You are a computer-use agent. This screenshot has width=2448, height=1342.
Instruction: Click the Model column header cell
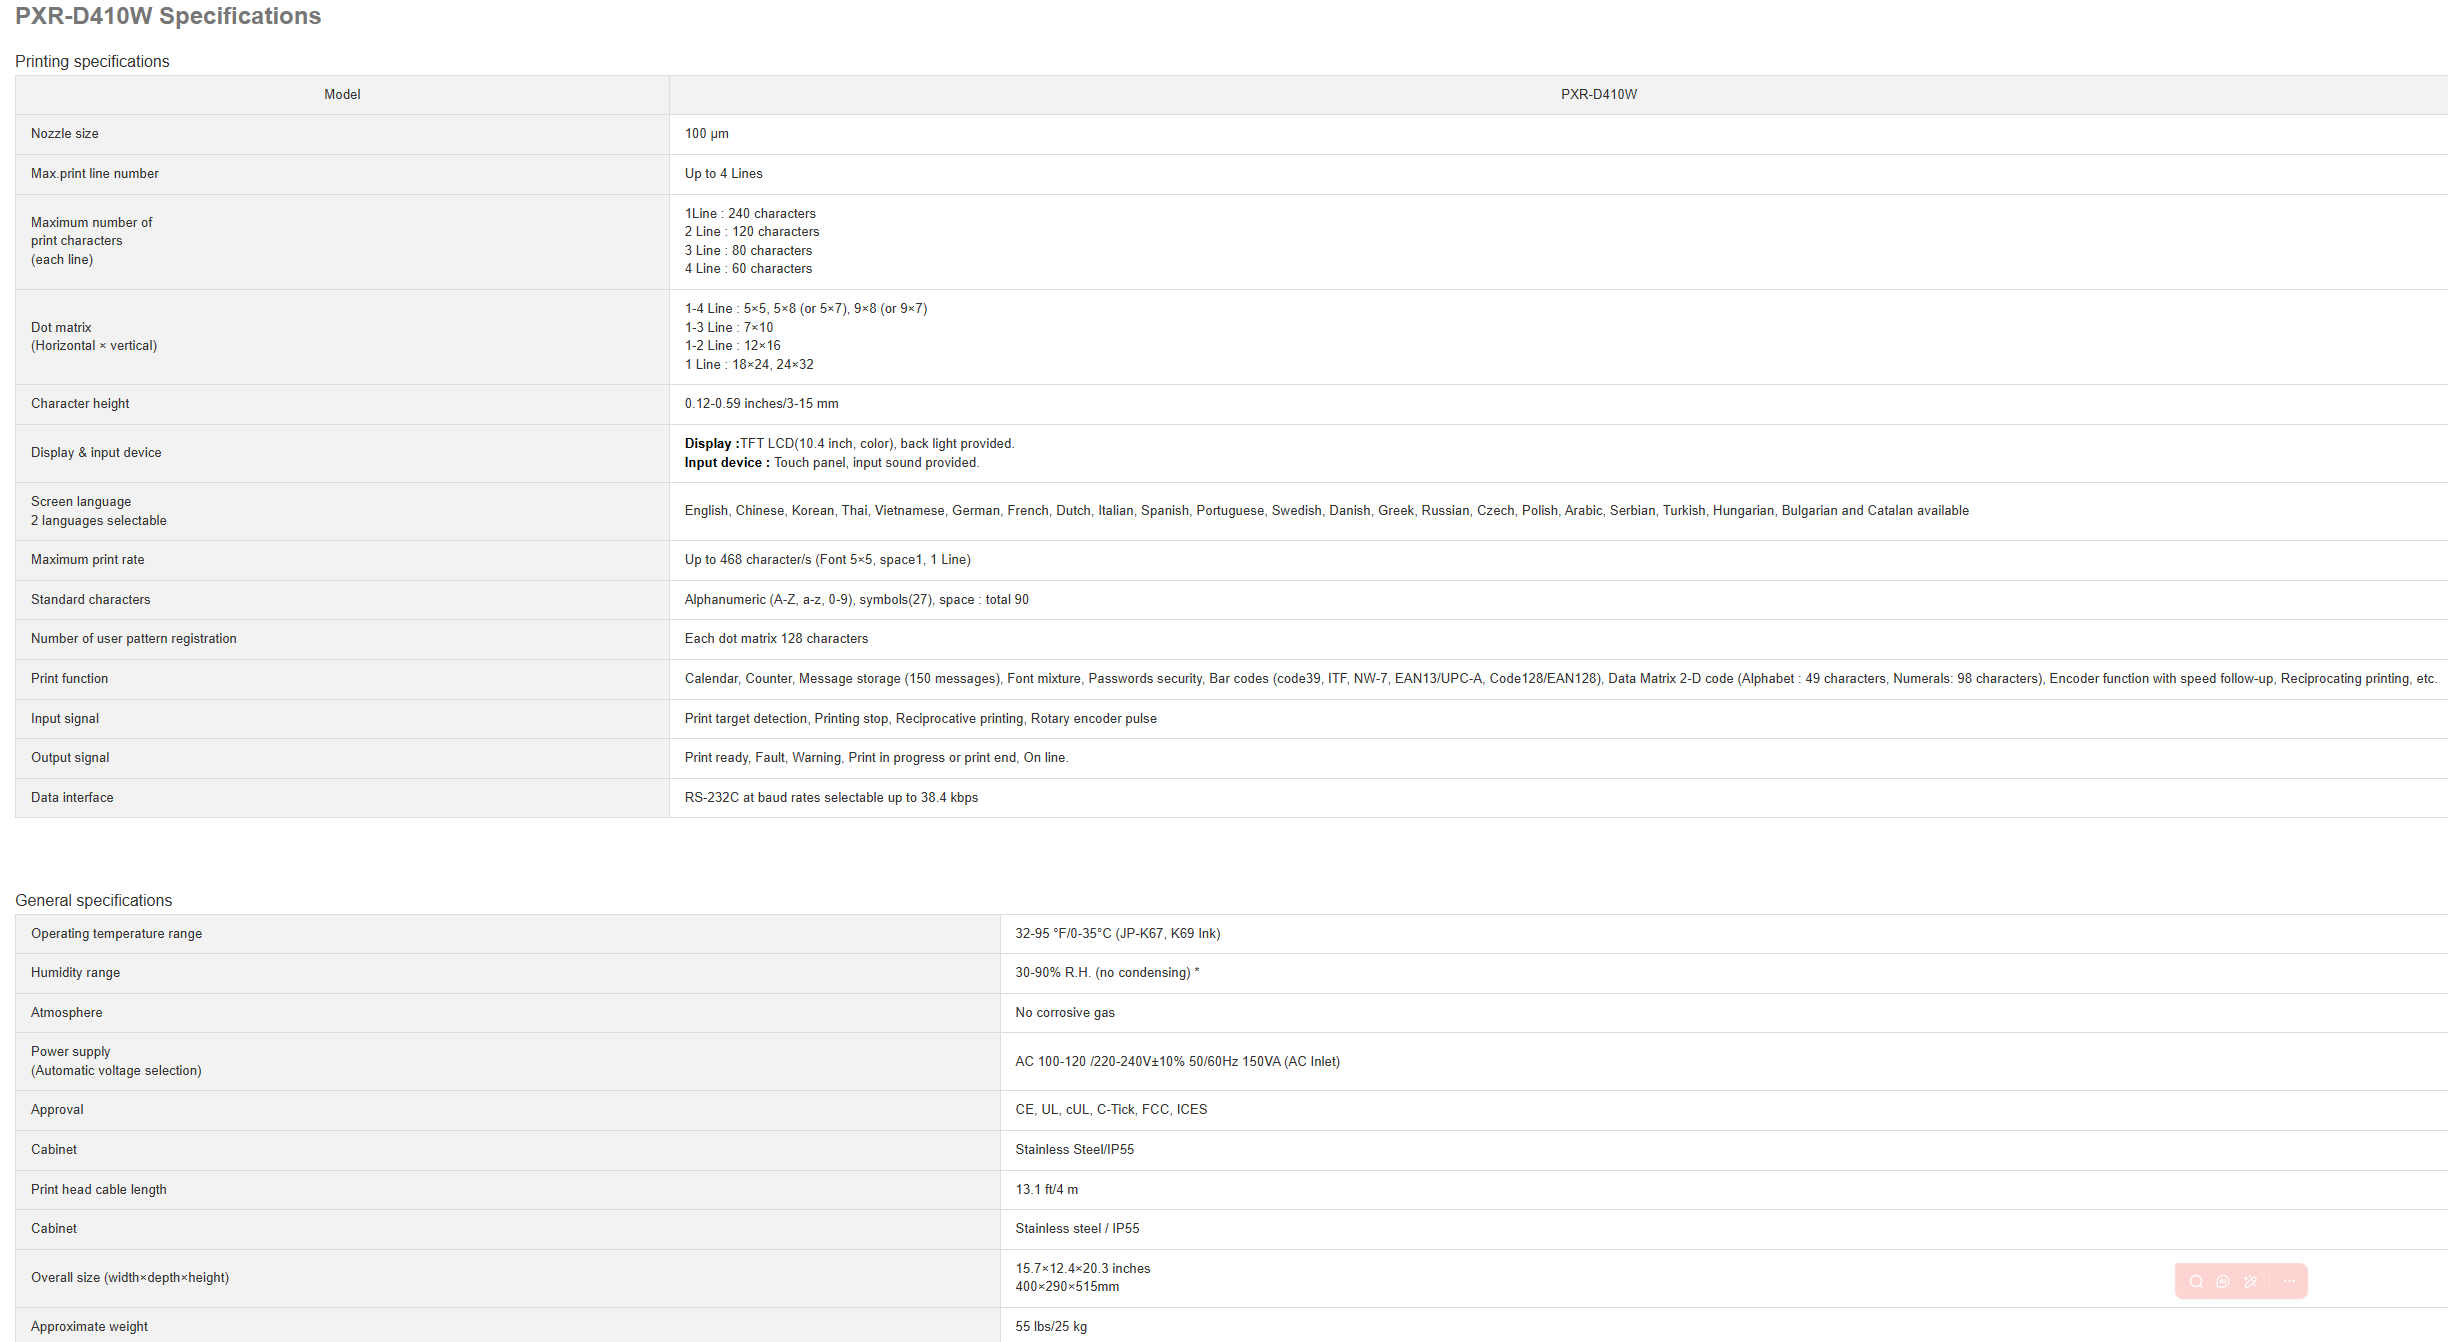point(342,94)
